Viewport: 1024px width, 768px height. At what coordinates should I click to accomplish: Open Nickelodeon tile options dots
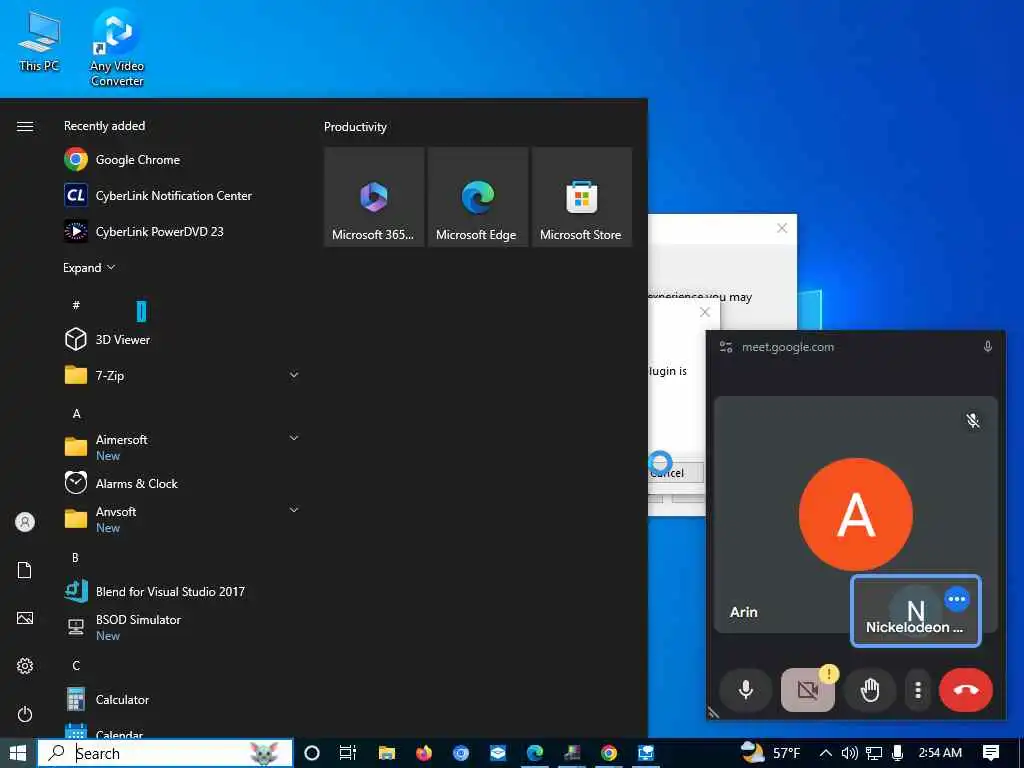[957, 600]
